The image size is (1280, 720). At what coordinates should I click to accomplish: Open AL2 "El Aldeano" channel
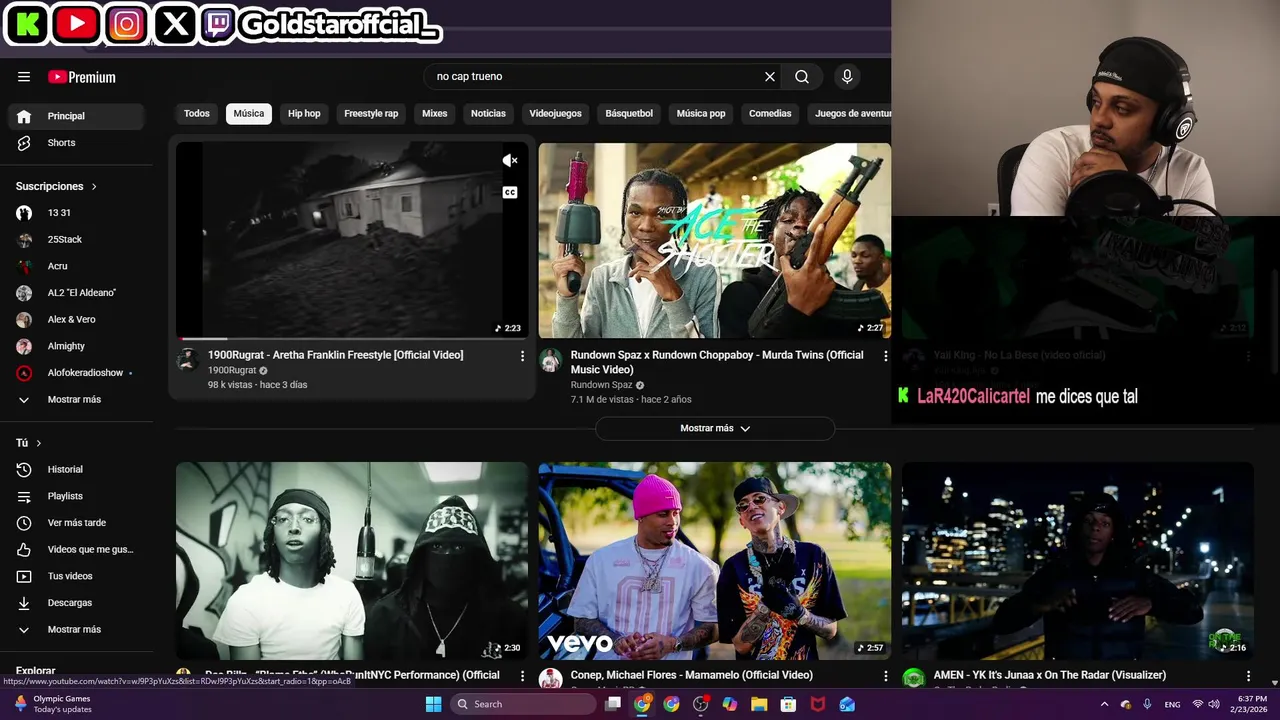coord(76,293)
